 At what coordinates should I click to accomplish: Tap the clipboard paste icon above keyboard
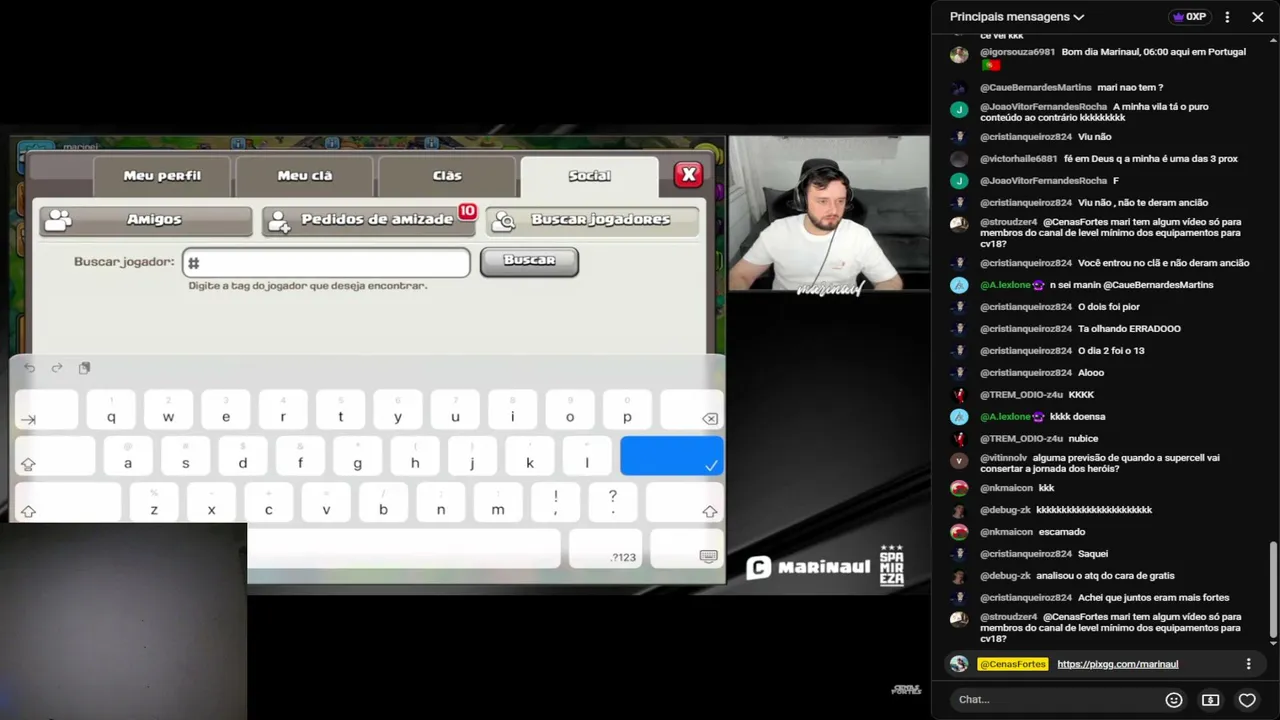coord(84,368)
